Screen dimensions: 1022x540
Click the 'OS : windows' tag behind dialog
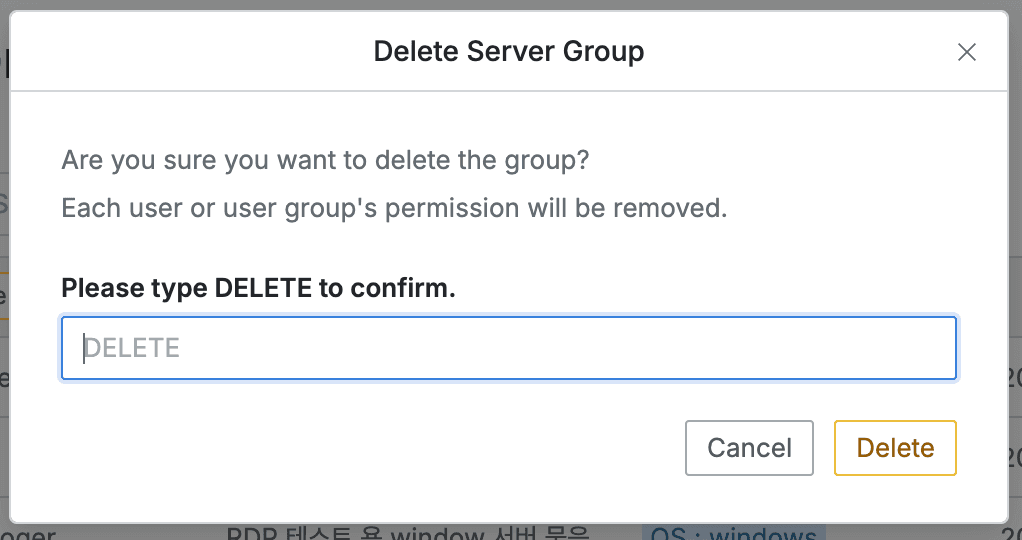733,532
